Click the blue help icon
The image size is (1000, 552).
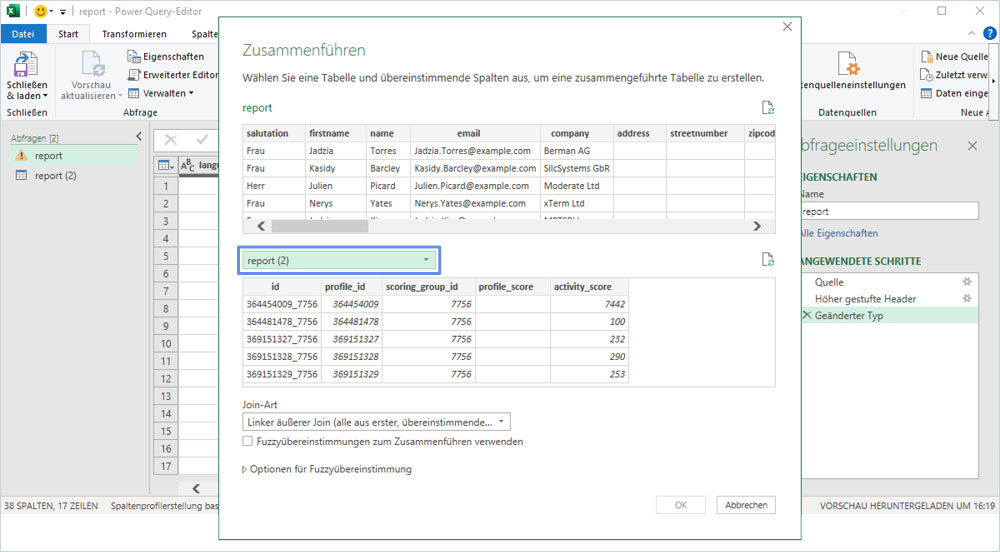point(990,34)
